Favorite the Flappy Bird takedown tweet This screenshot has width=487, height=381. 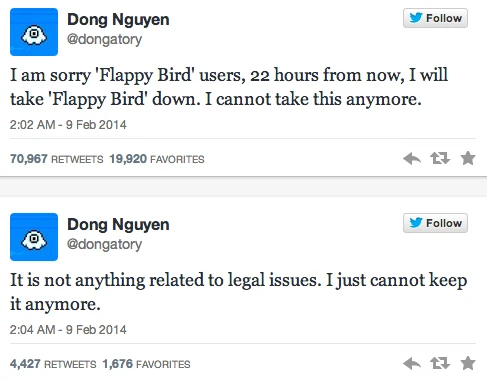click(468, 158)
